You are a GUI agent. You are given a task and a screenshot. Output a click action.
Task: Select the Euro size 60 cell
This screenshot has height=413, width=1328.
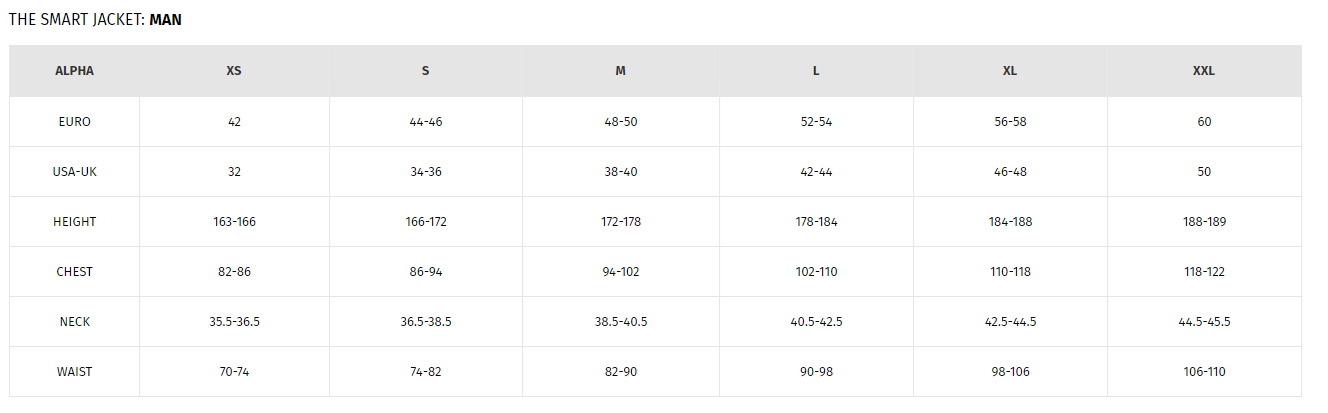pyautogui.click(x=1204, y=121)
